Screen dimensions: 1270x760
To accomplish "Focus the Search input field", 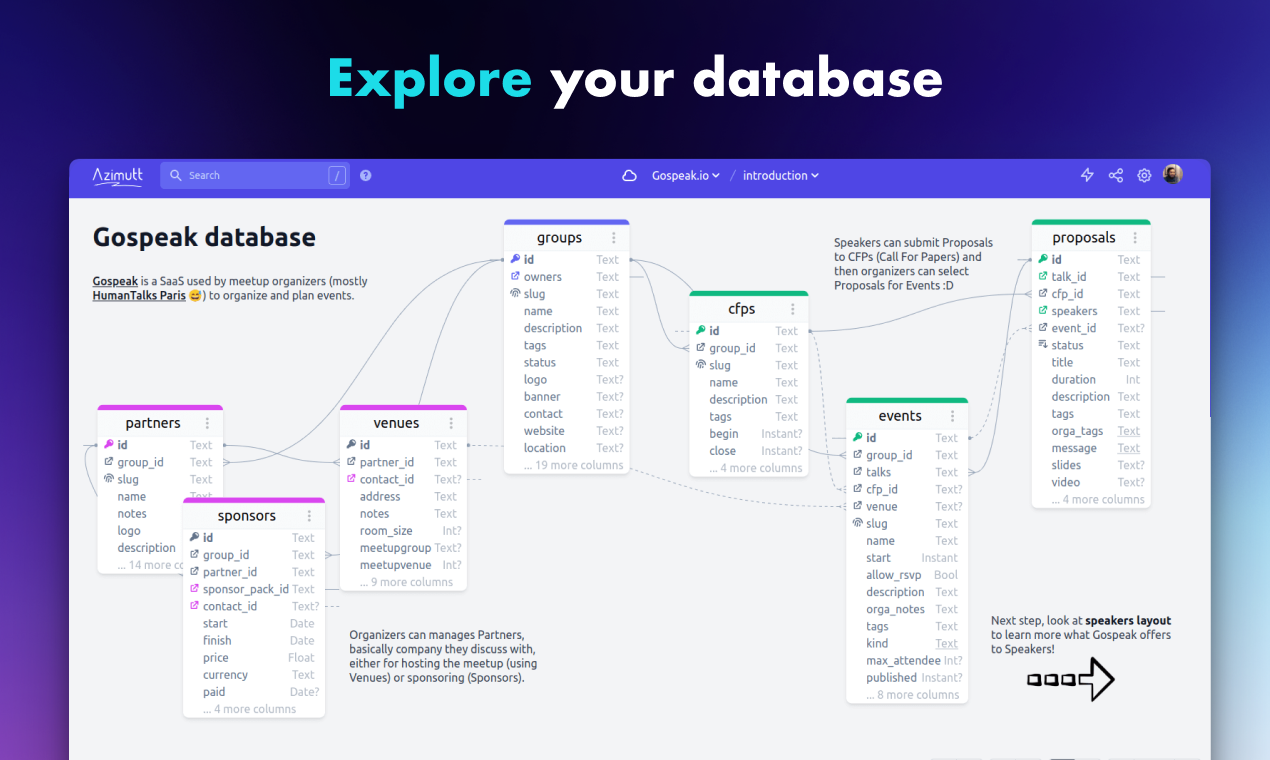I will pyautogui.click(x=255, y=176).
